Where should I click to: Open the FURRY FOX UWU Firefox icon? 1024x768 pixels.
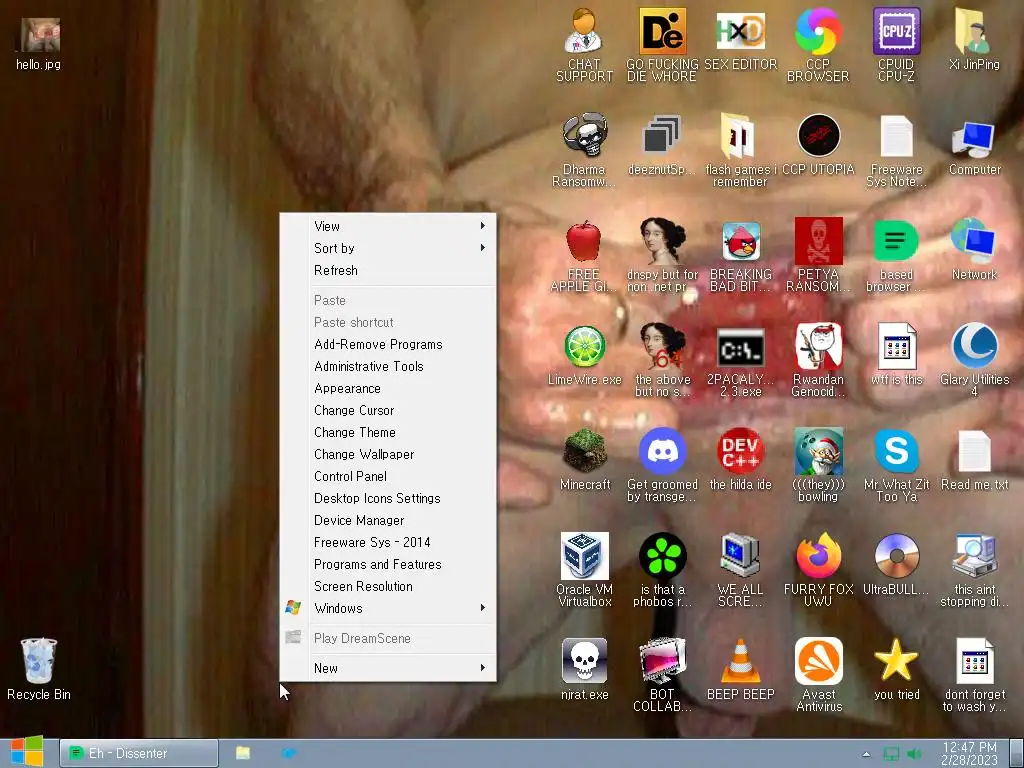click(818, 570)
